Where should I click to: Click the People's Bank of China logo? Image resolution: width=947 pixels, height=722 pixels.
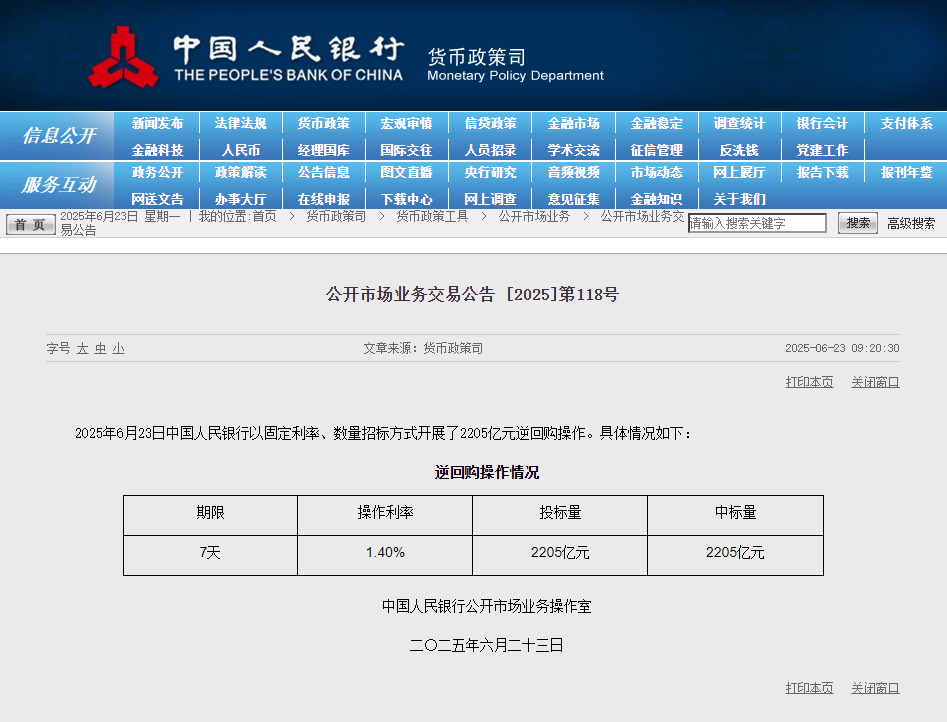(123, 58)
